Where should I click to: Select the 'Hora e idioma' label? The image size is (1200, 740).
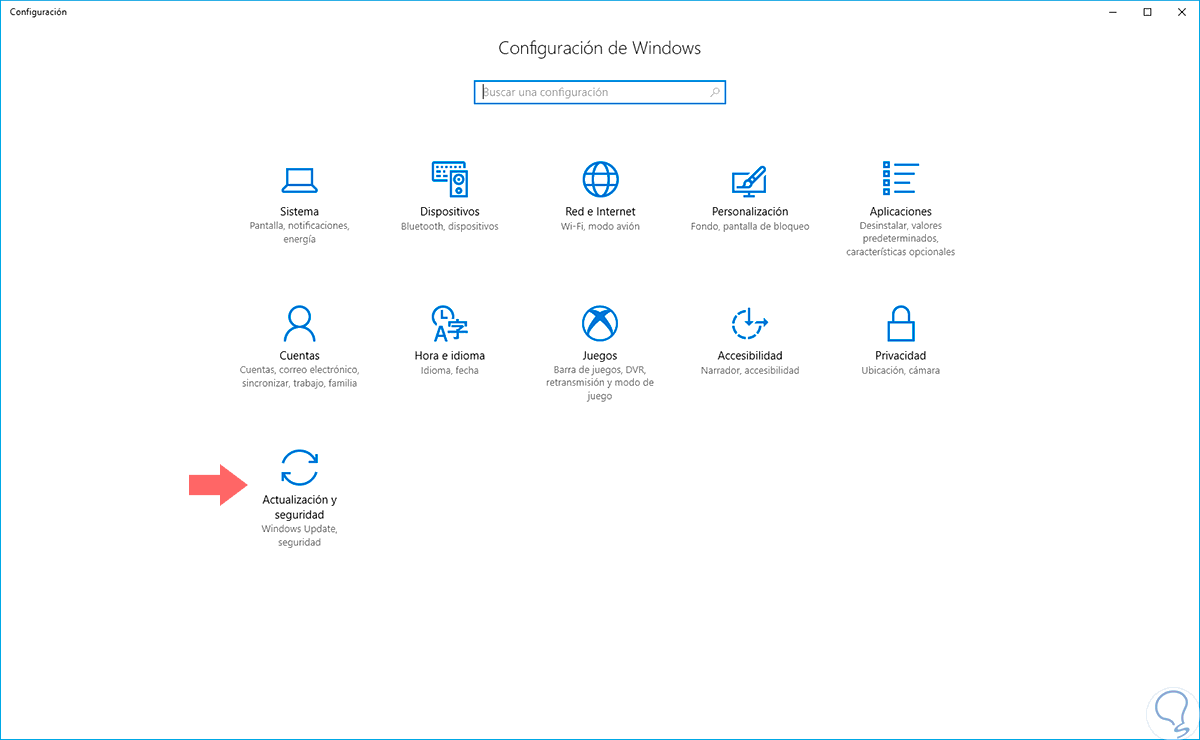[450, 356]
